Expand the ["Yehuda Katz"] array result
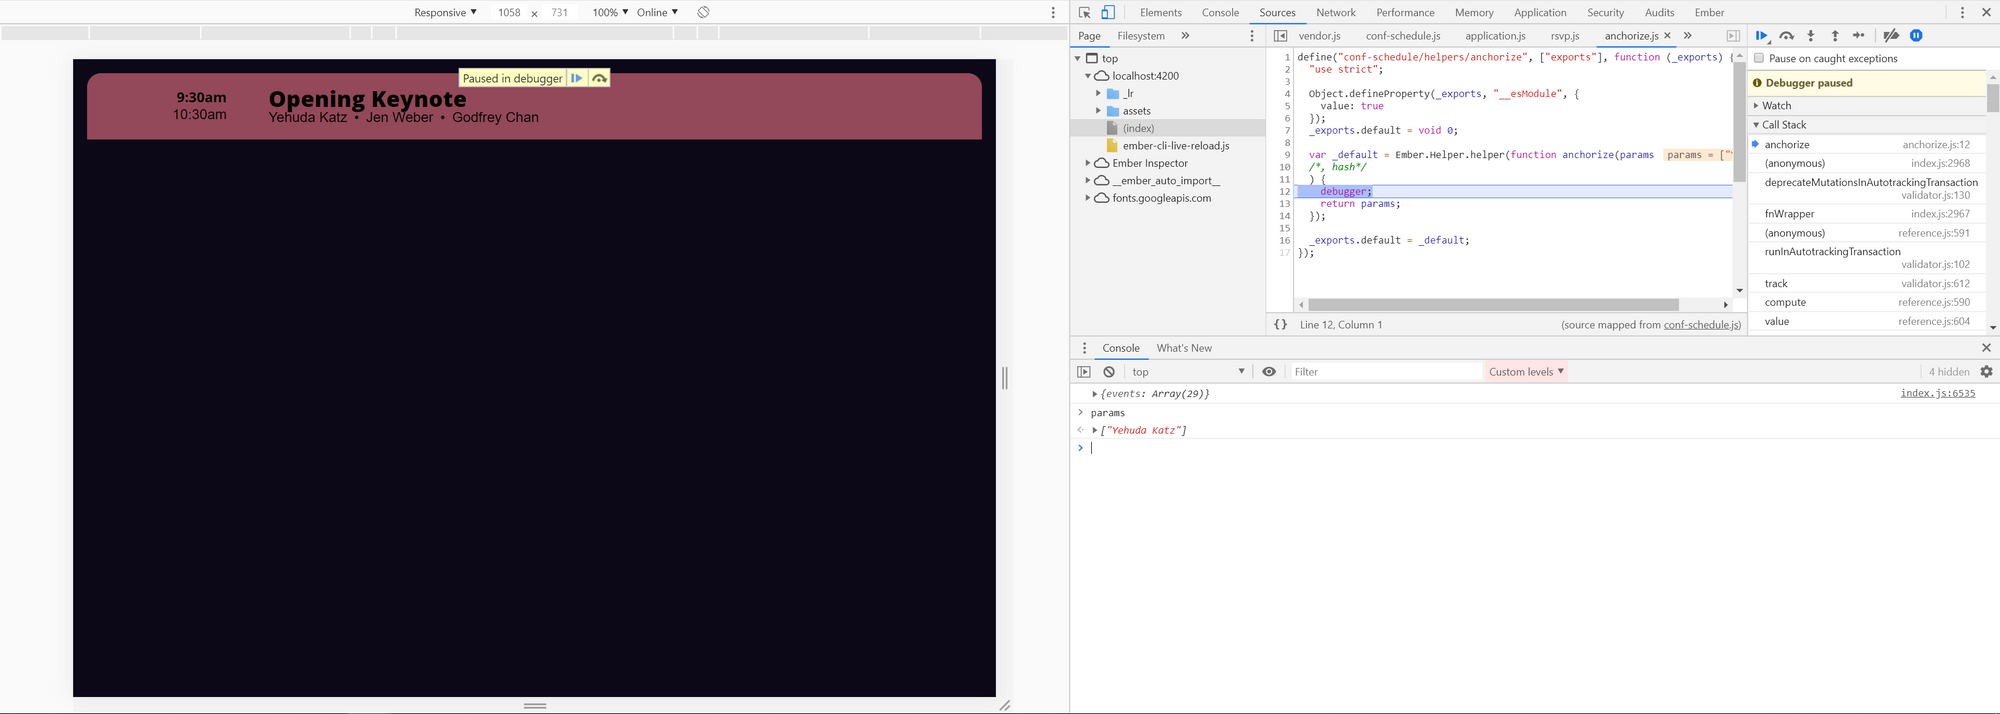This screenshot has width=2000, height=714. click(1095, 430)
